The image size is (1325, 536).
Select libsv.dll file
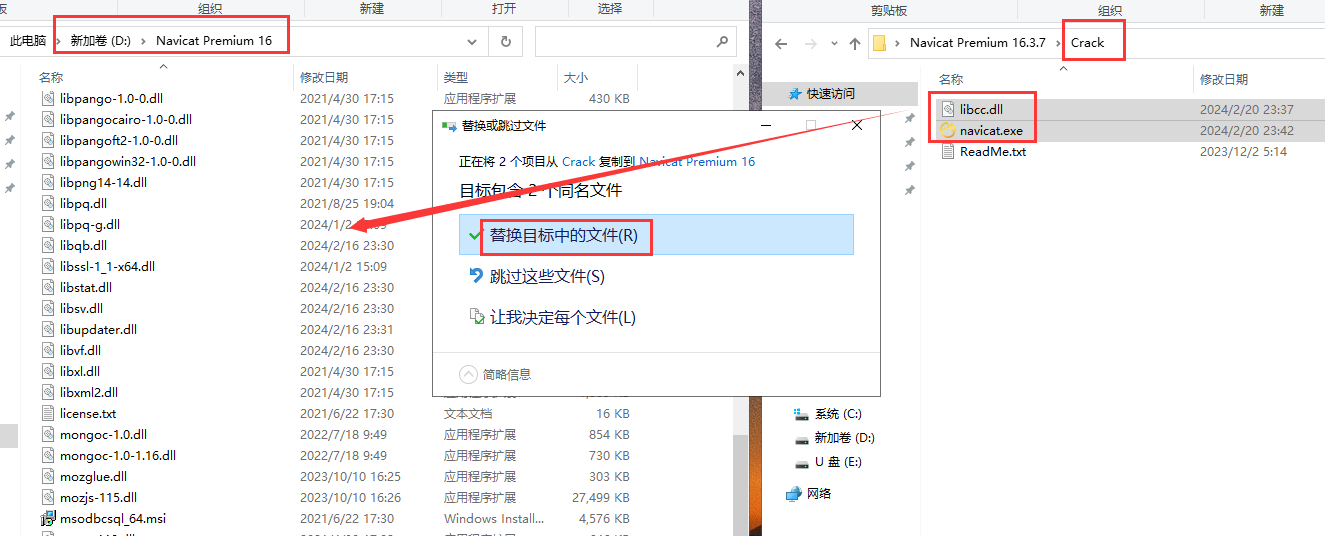(81, 308)
